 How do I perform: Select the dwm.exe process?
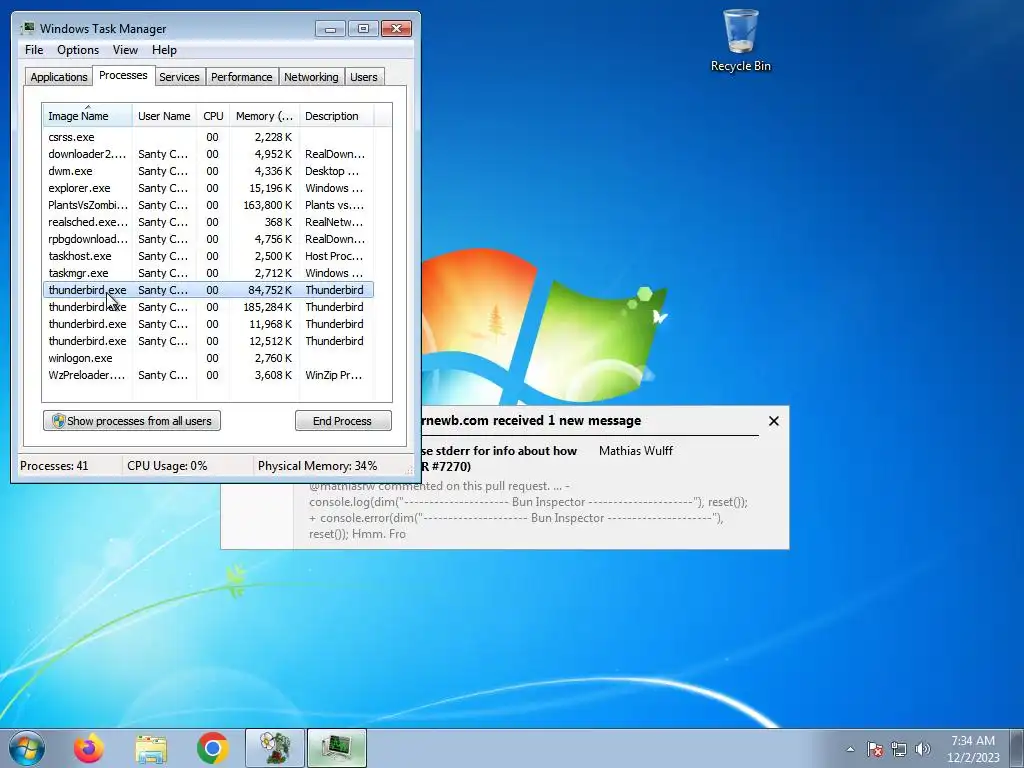pyautogui.click(x=208, y=171)
